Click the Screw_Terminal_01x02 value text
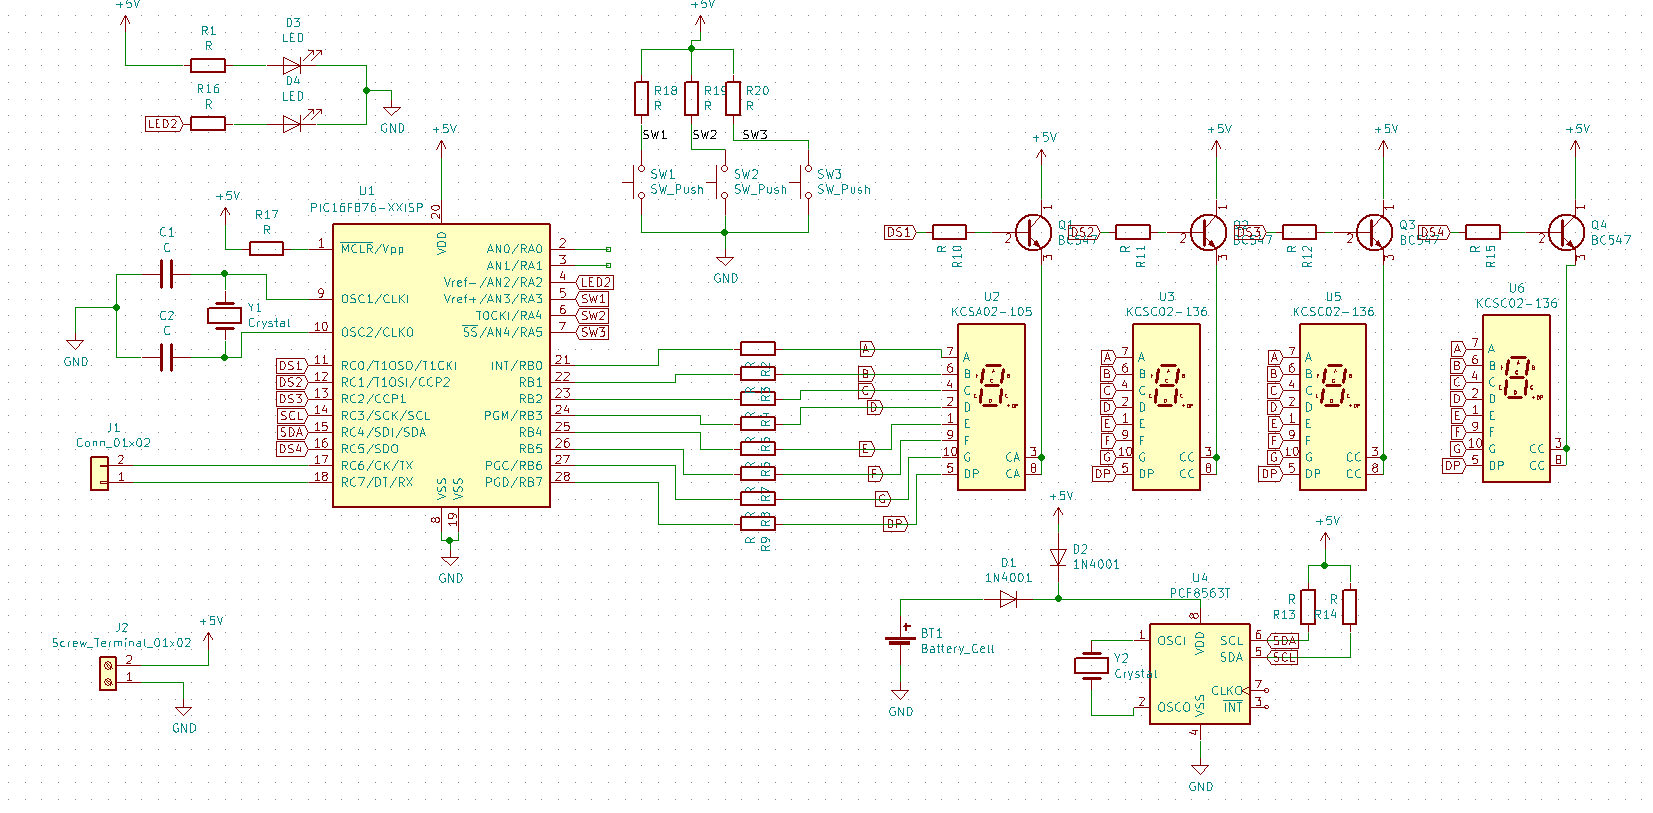Viewport: 1653px width, 813px height. pos(121,642)
